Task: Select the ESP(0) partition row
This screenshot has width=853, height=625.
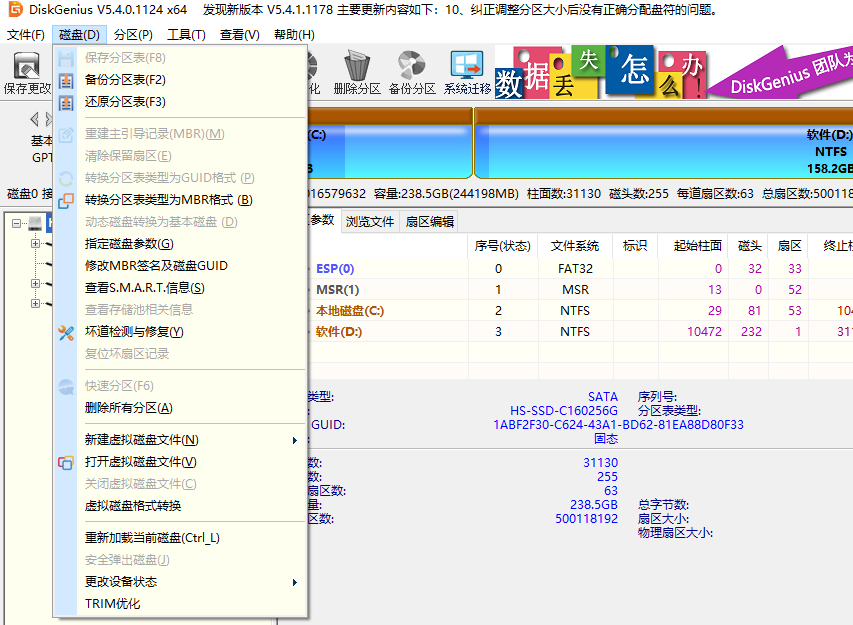Action: click(335, 269)
